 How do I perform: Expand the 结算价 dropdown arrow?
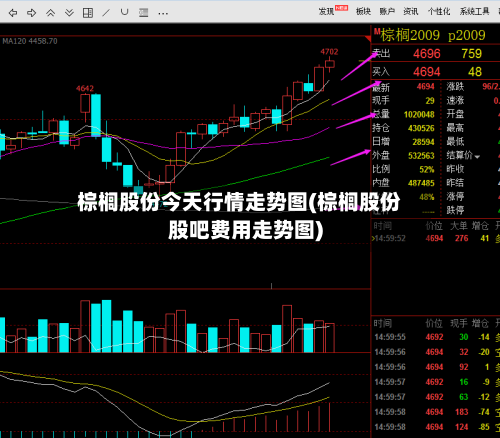click(477, 157)
